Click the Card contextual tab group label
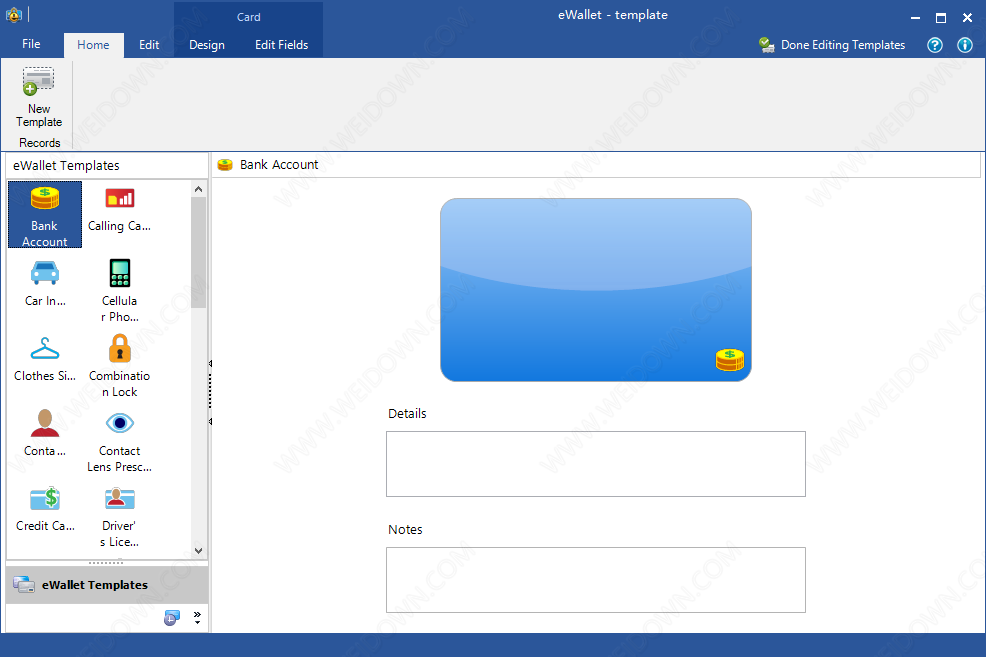Image resolution: width=986 pixels, height=657 pixels. 248,17
